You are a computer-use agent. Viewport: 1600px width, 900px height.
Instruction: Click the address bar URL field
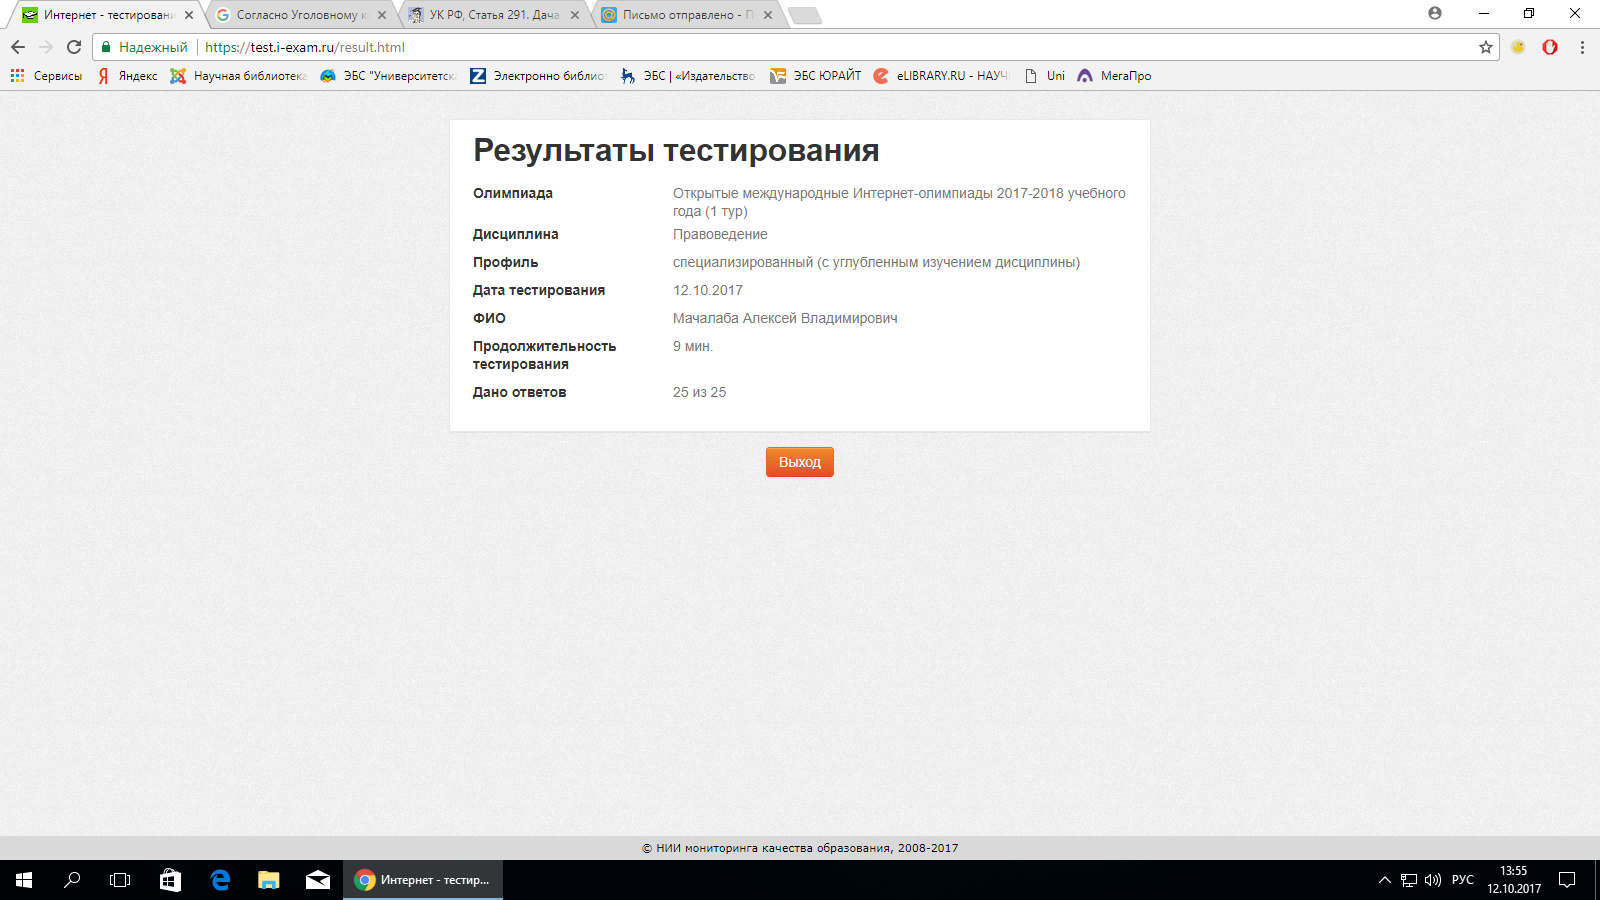tap(800, 47)
